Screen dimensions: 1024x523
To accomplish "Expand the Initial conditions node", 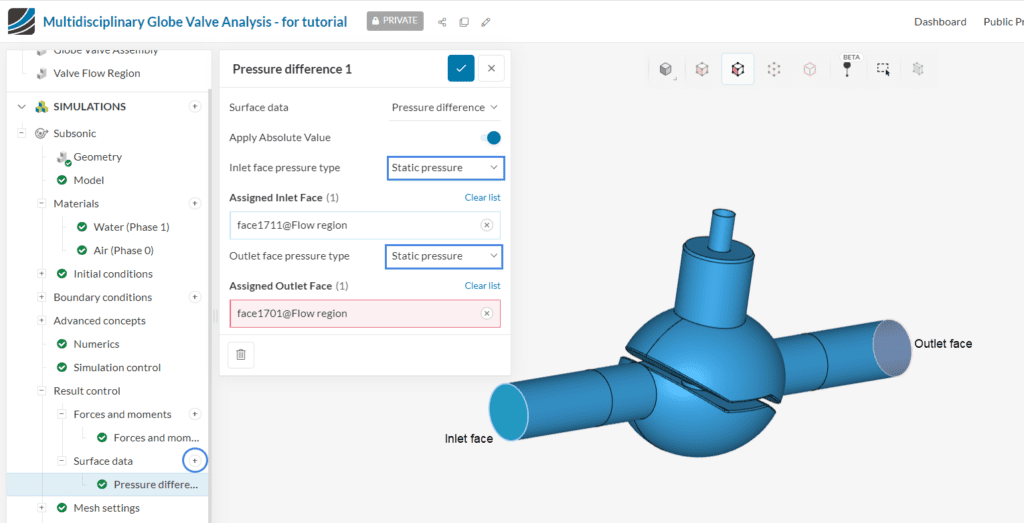I will [x=42, y=274].
